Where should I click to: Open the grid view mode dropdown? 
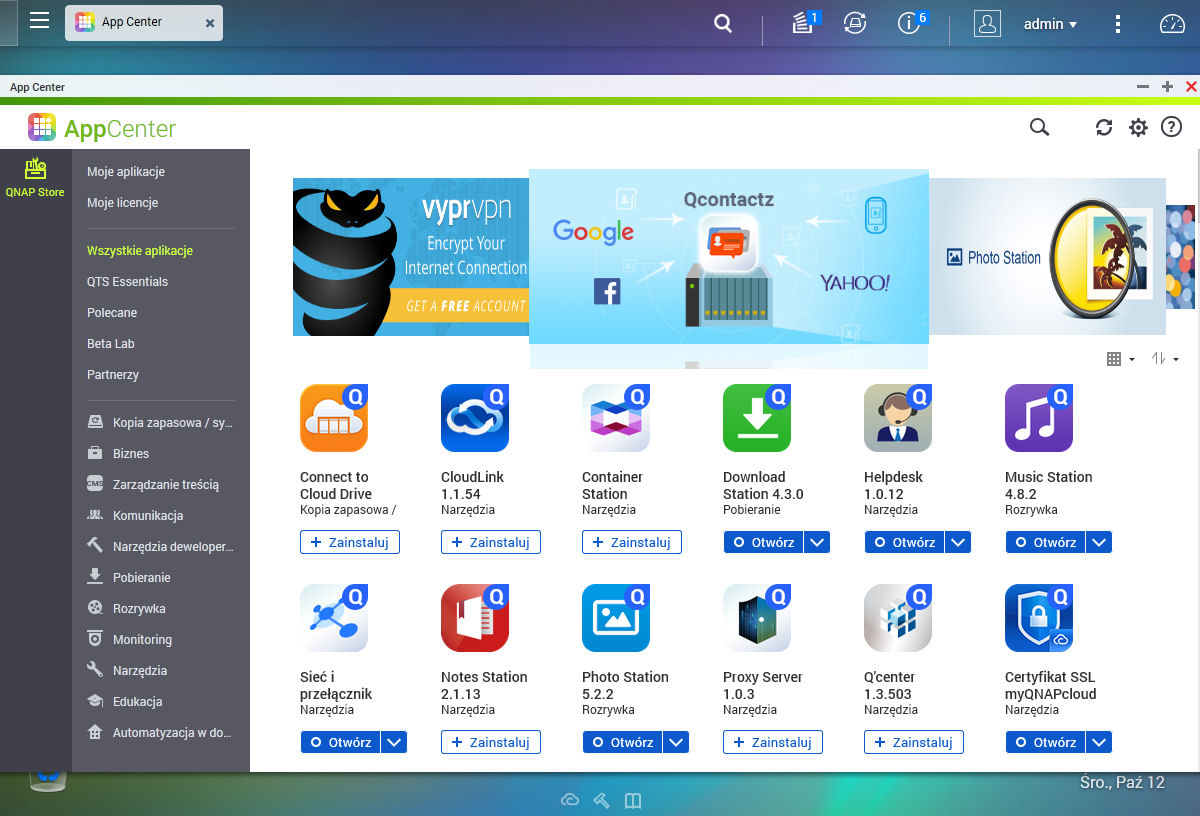point(1120,359)
